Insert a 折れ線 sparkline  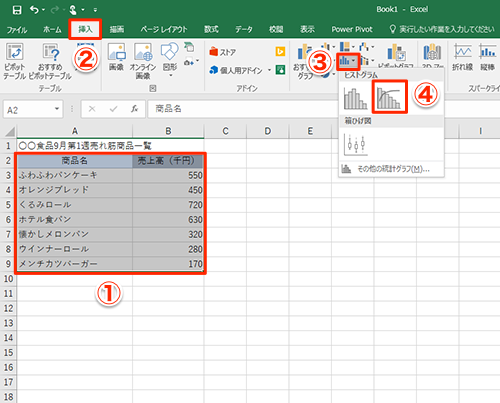click(463, 57)
